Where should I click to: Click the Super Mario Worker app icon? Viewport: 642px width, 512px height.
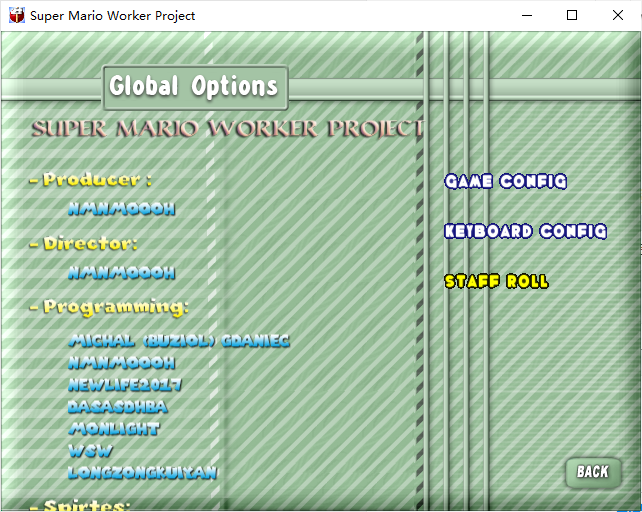coord(17,16)
